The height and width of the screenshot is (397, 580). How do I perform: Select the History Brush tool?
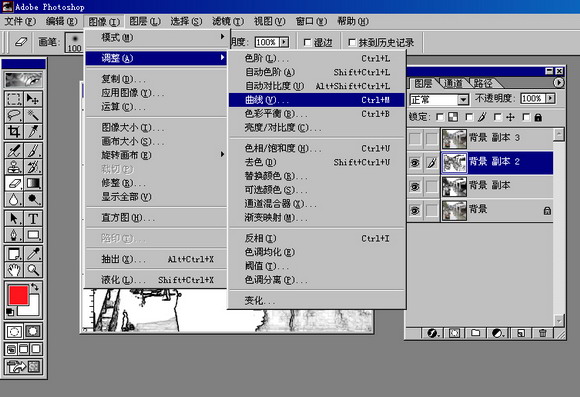pyautogui.click(x=33, y=166)
